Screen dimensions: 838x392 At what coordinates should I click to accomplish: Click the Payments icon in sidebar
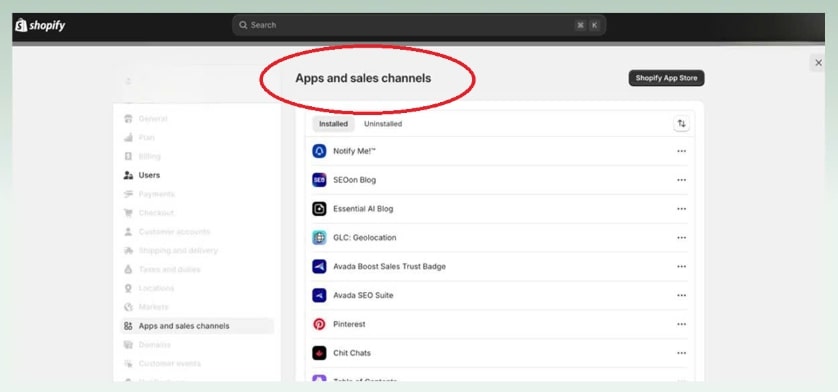pos(128,194)
